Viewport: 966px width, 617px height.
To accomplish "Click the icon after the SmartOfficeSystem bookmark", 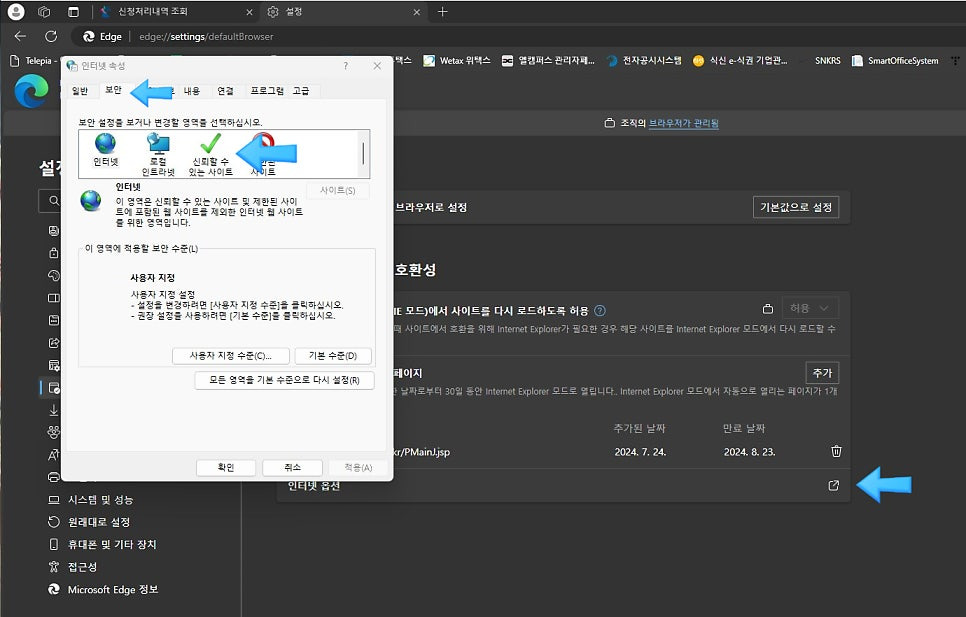I will tap(955, 60).
